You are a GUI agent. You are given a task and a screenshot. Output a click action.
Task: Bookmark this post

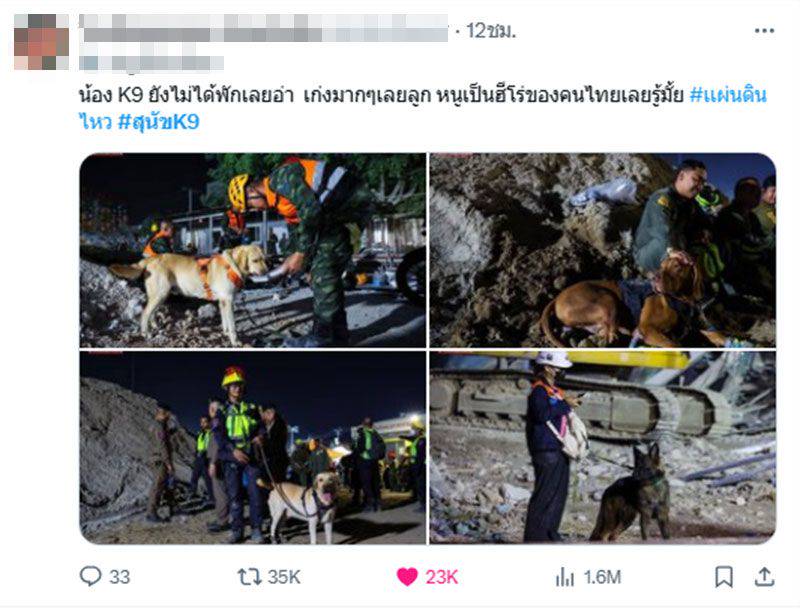pos(724,577)
